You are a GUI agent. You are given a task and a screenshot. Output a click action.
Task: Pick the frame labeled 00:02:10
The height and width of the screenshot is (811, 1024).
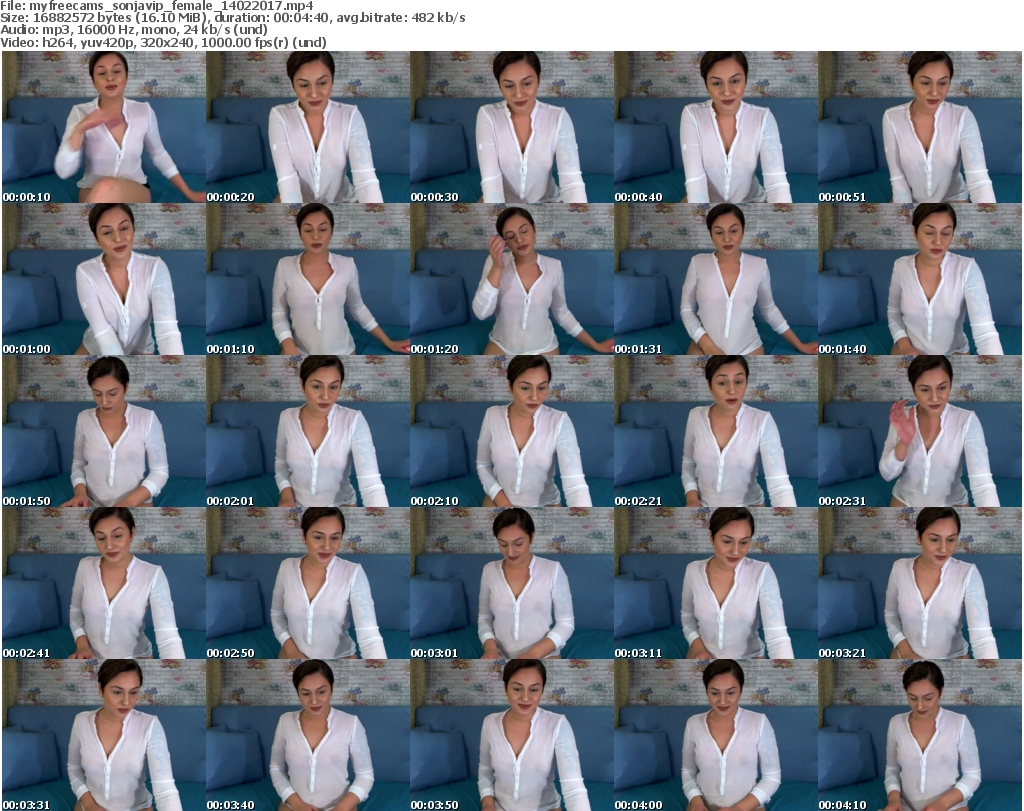click(x=512, y=432)
